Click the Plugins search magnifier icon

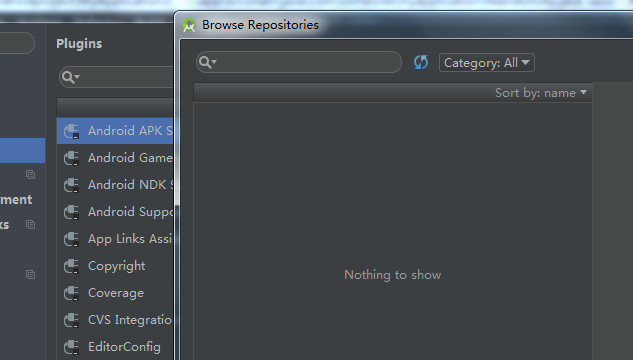coord(70,77)
